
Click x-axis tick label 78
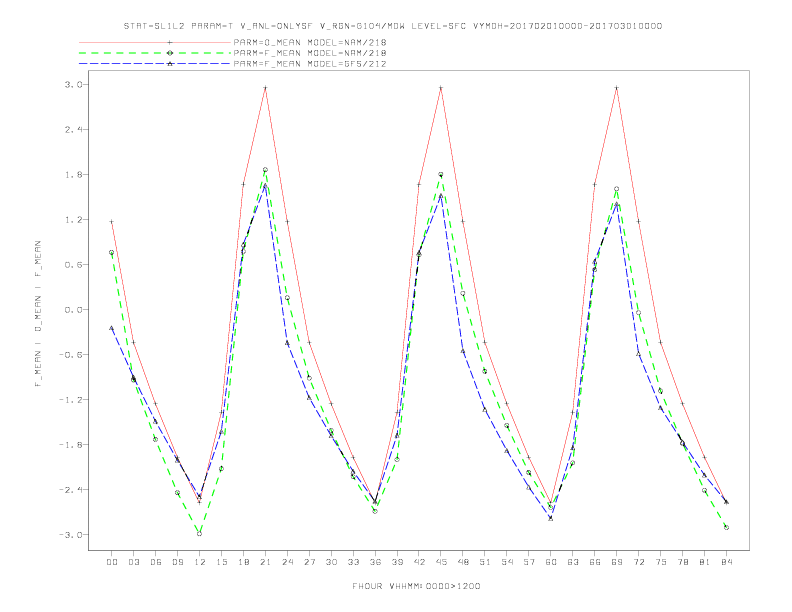click(x=683, y=562)
